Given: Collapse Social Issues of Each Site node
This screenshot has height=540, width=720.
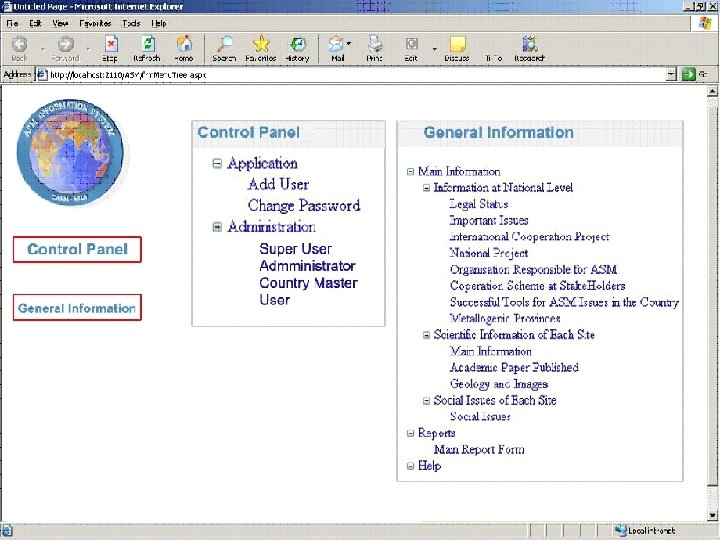Looking at the screenshot, I should coord(427,401).
